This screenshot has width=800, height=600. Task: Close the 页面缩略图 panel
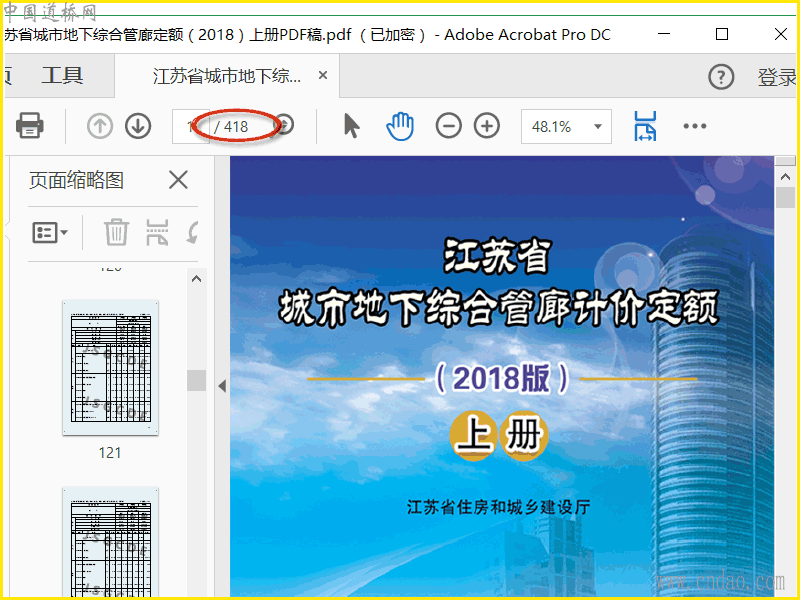pyautogui.click(x=178, y=180)
